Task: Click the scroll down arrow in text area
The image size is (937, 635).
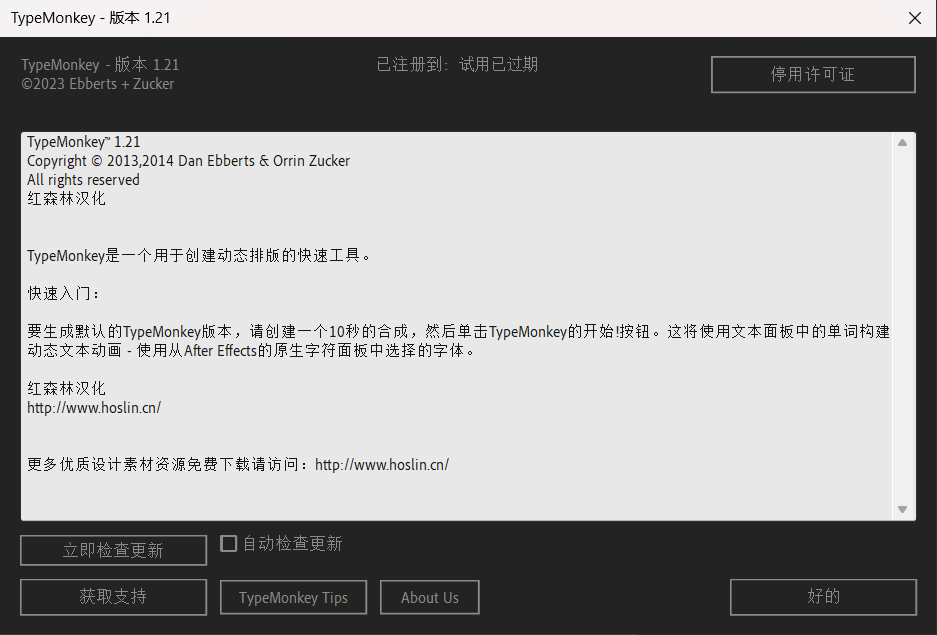Action: [902, 510]
